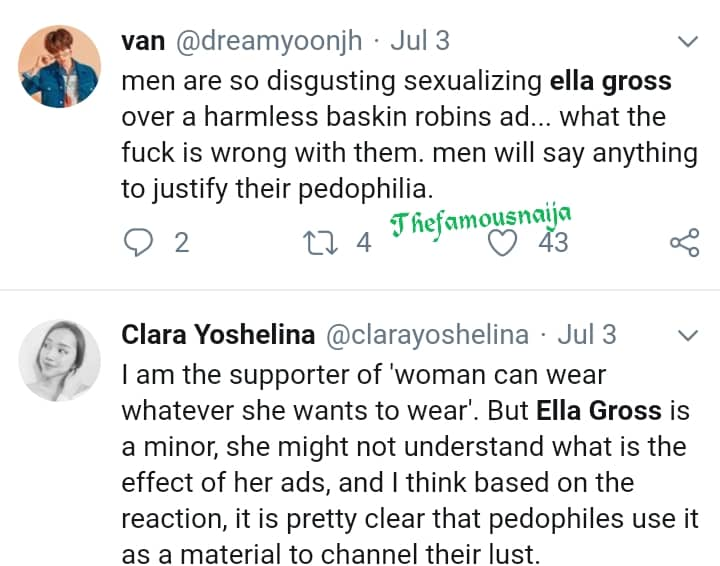Click the like count "43"
The image size is (720, 566).
point(552,243)
